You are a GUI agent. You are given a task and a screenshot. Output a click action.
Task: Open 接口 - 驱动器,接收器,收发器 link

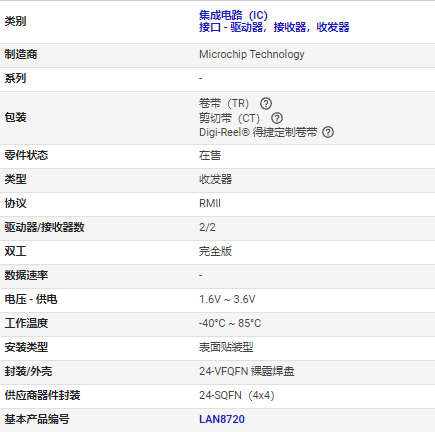pyautogui.click(x=274, y=27)
